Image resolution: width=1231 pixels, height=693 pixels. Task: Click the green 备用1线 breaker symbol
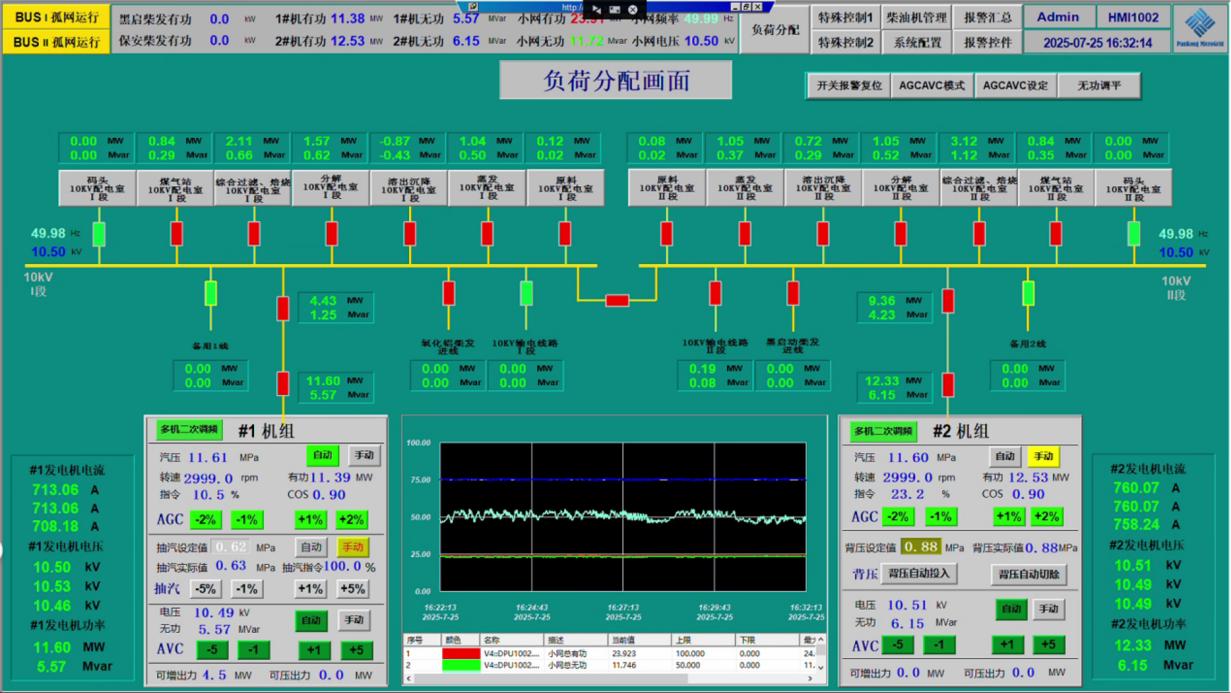point(211,293)
